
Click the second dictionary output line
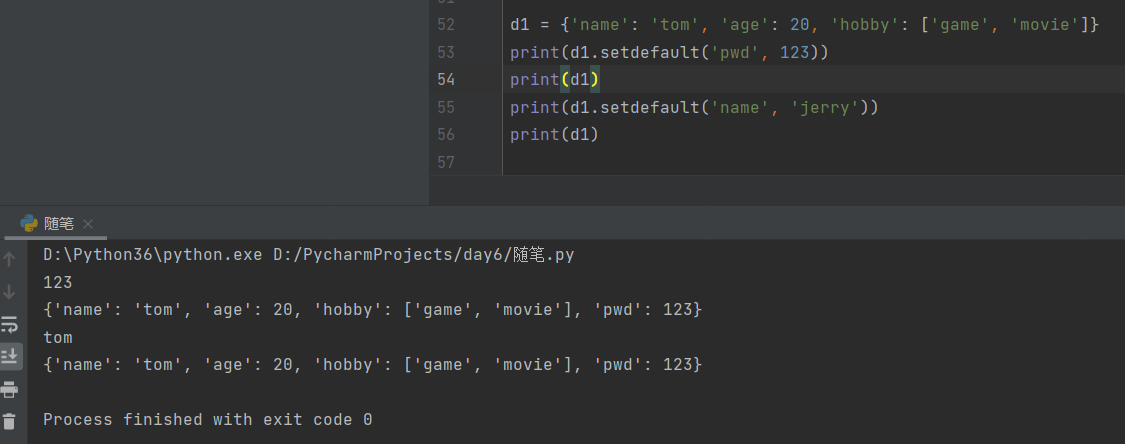[x=372, y=364]
